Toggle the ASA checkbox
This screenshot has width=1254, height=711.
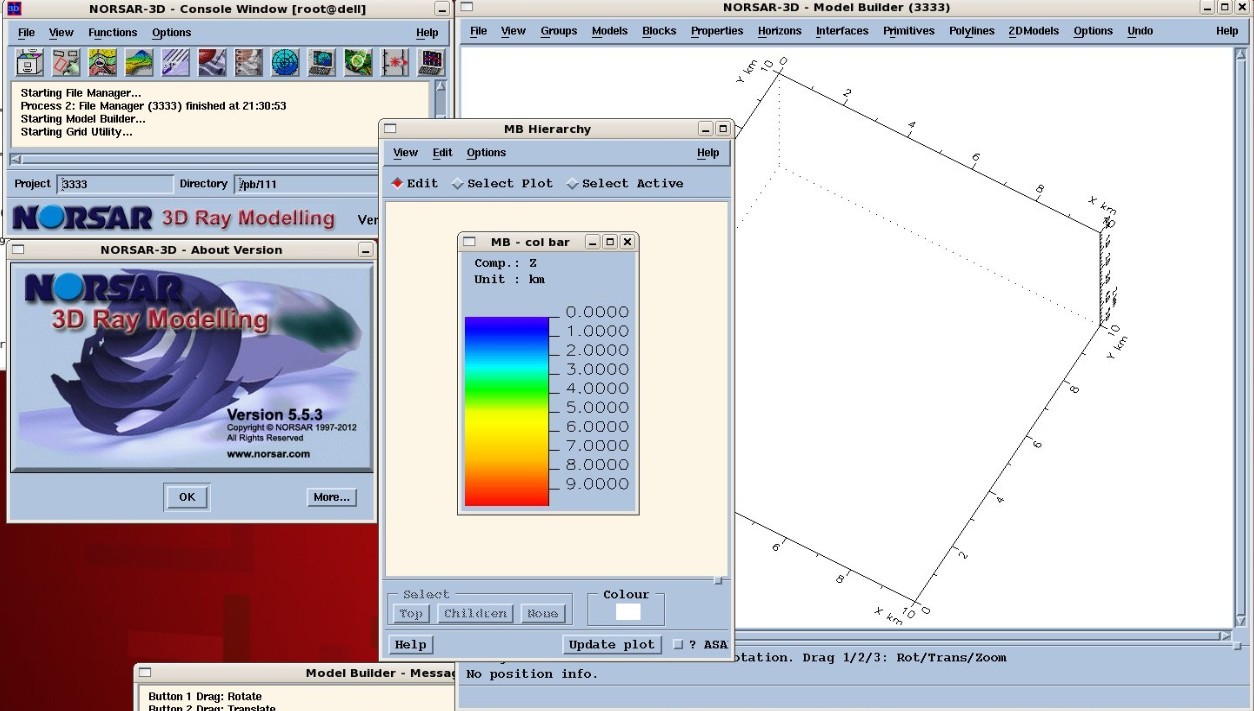point(678,645)
